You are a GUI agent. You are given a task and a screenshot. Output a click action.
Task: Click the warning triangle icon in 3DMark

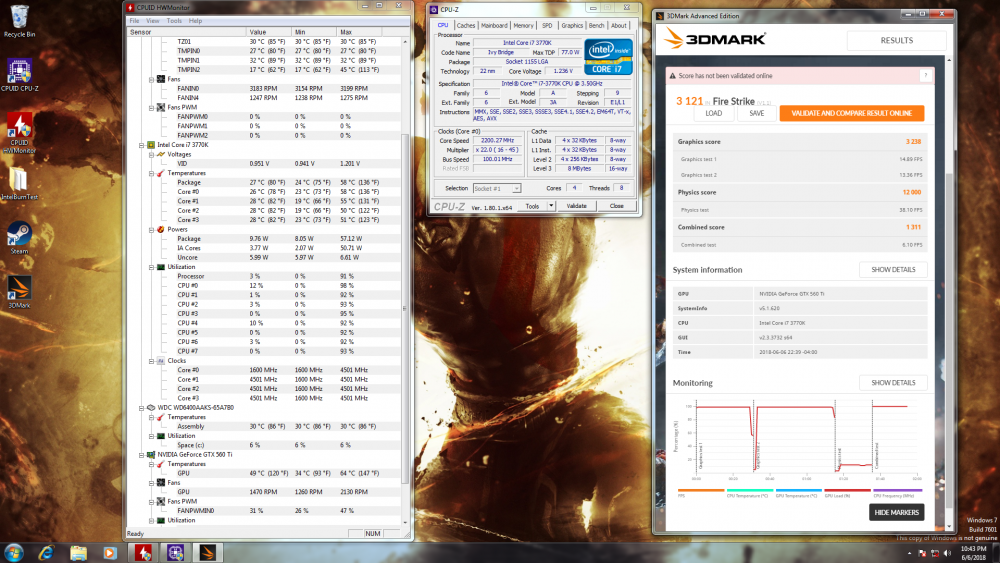[672, 75]
